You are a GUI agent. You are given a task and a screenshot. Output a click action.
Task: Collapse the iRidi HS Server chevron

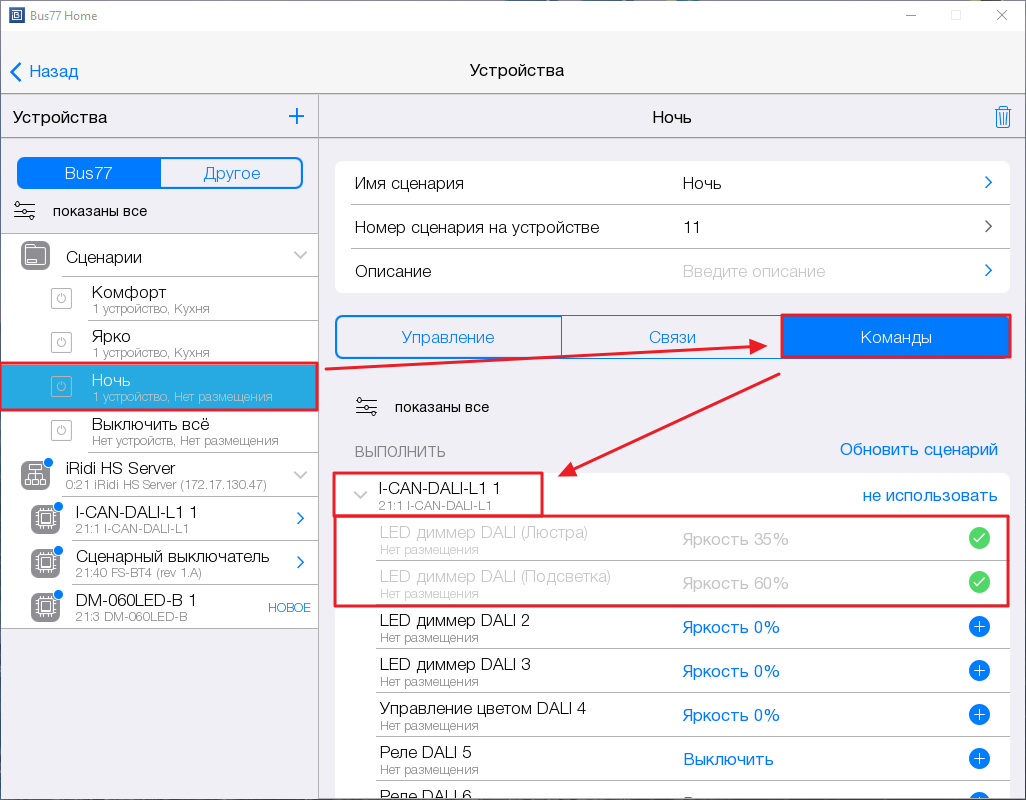[x=300, y=475]
